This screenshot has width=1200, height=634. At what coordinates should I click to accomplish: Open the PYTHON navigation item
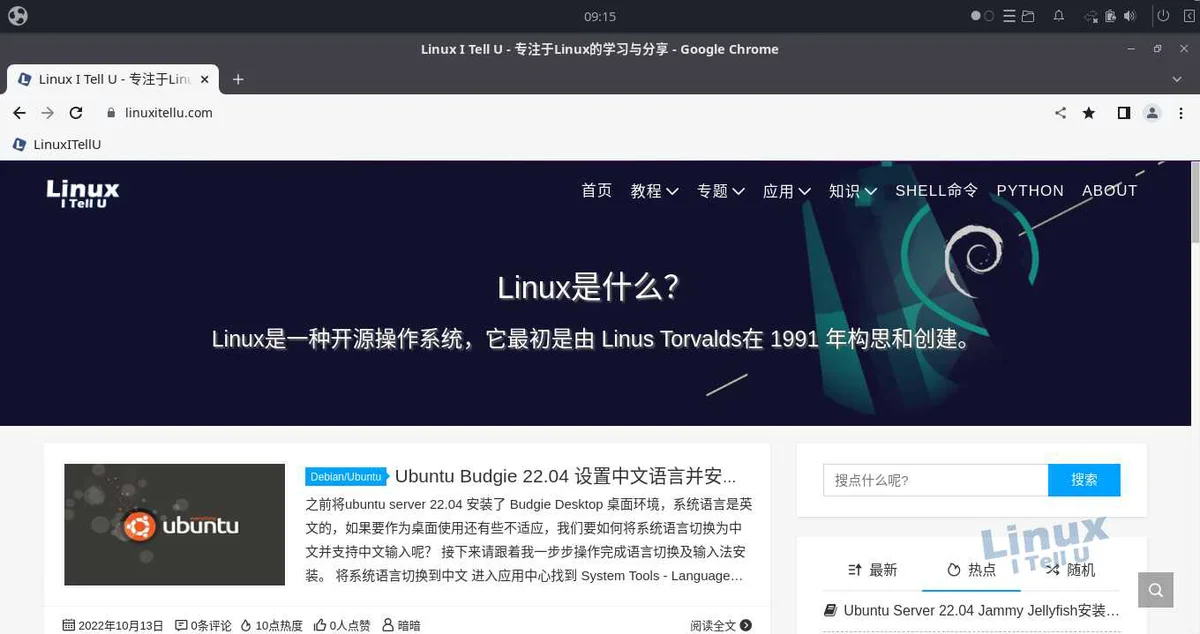click(1030, 190)
